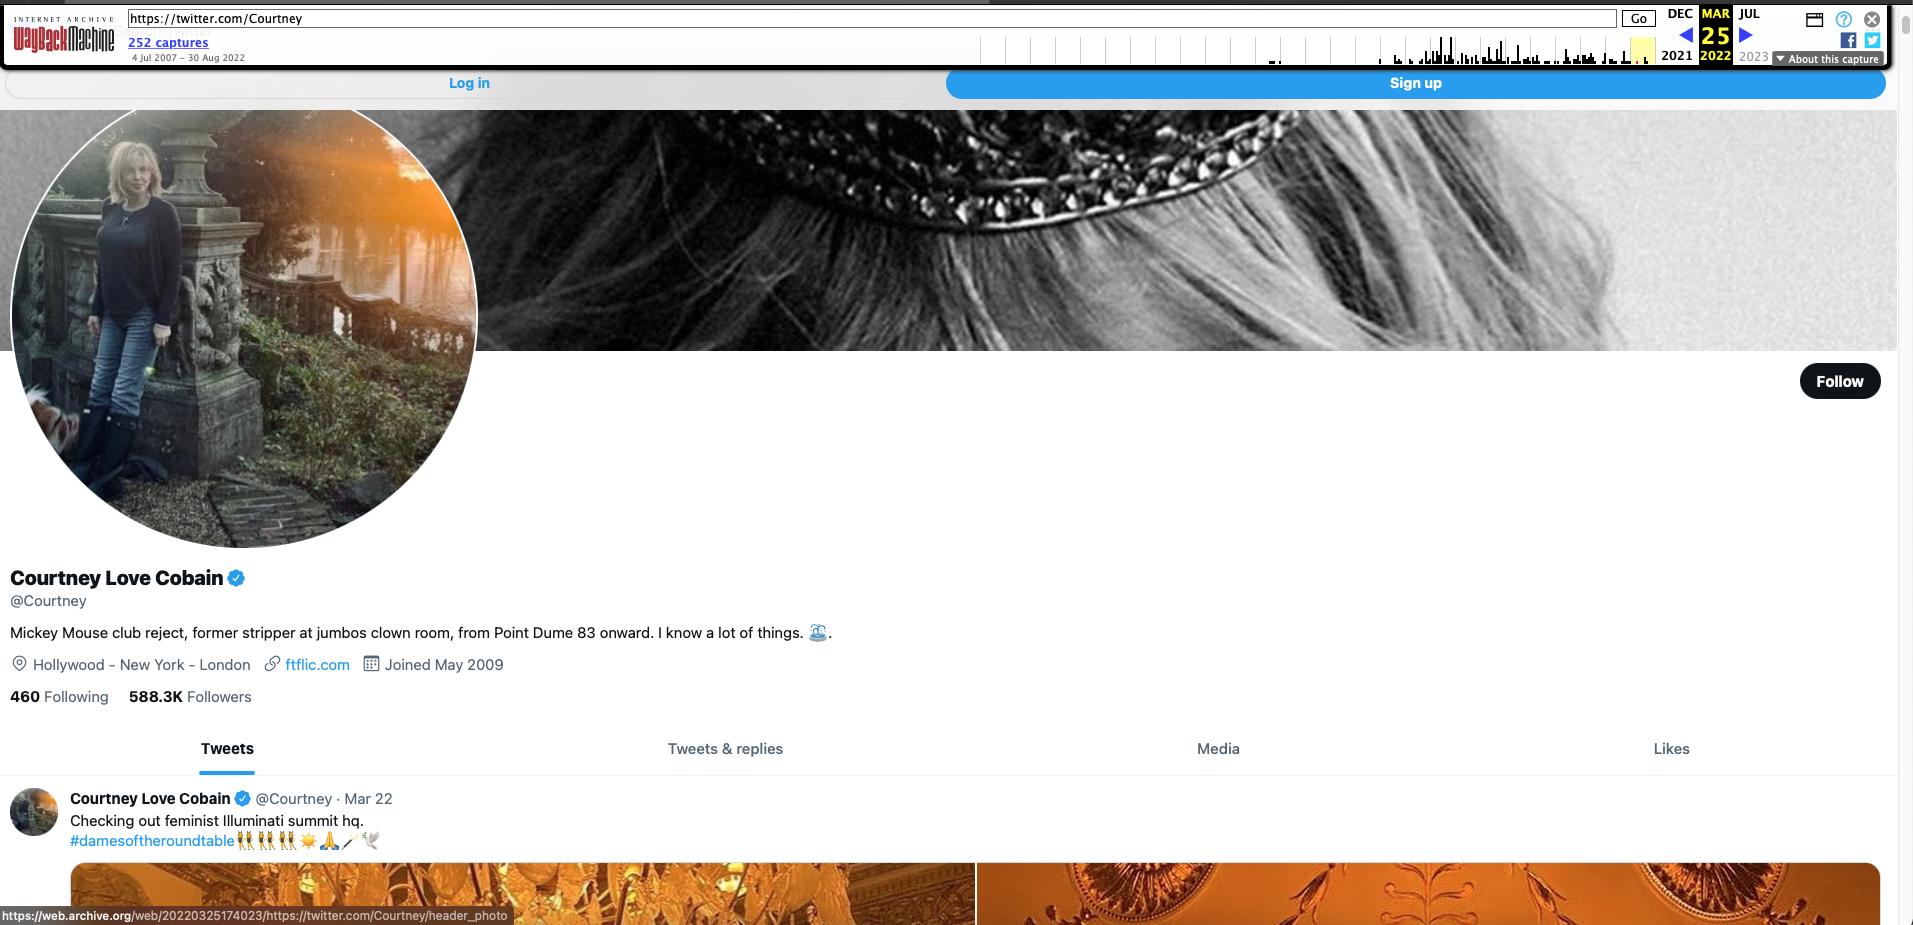Share capture on Facebook icon
The height and width of the screenshot is (925, 1913).
pyautogui.click(x=1848, y=40)
